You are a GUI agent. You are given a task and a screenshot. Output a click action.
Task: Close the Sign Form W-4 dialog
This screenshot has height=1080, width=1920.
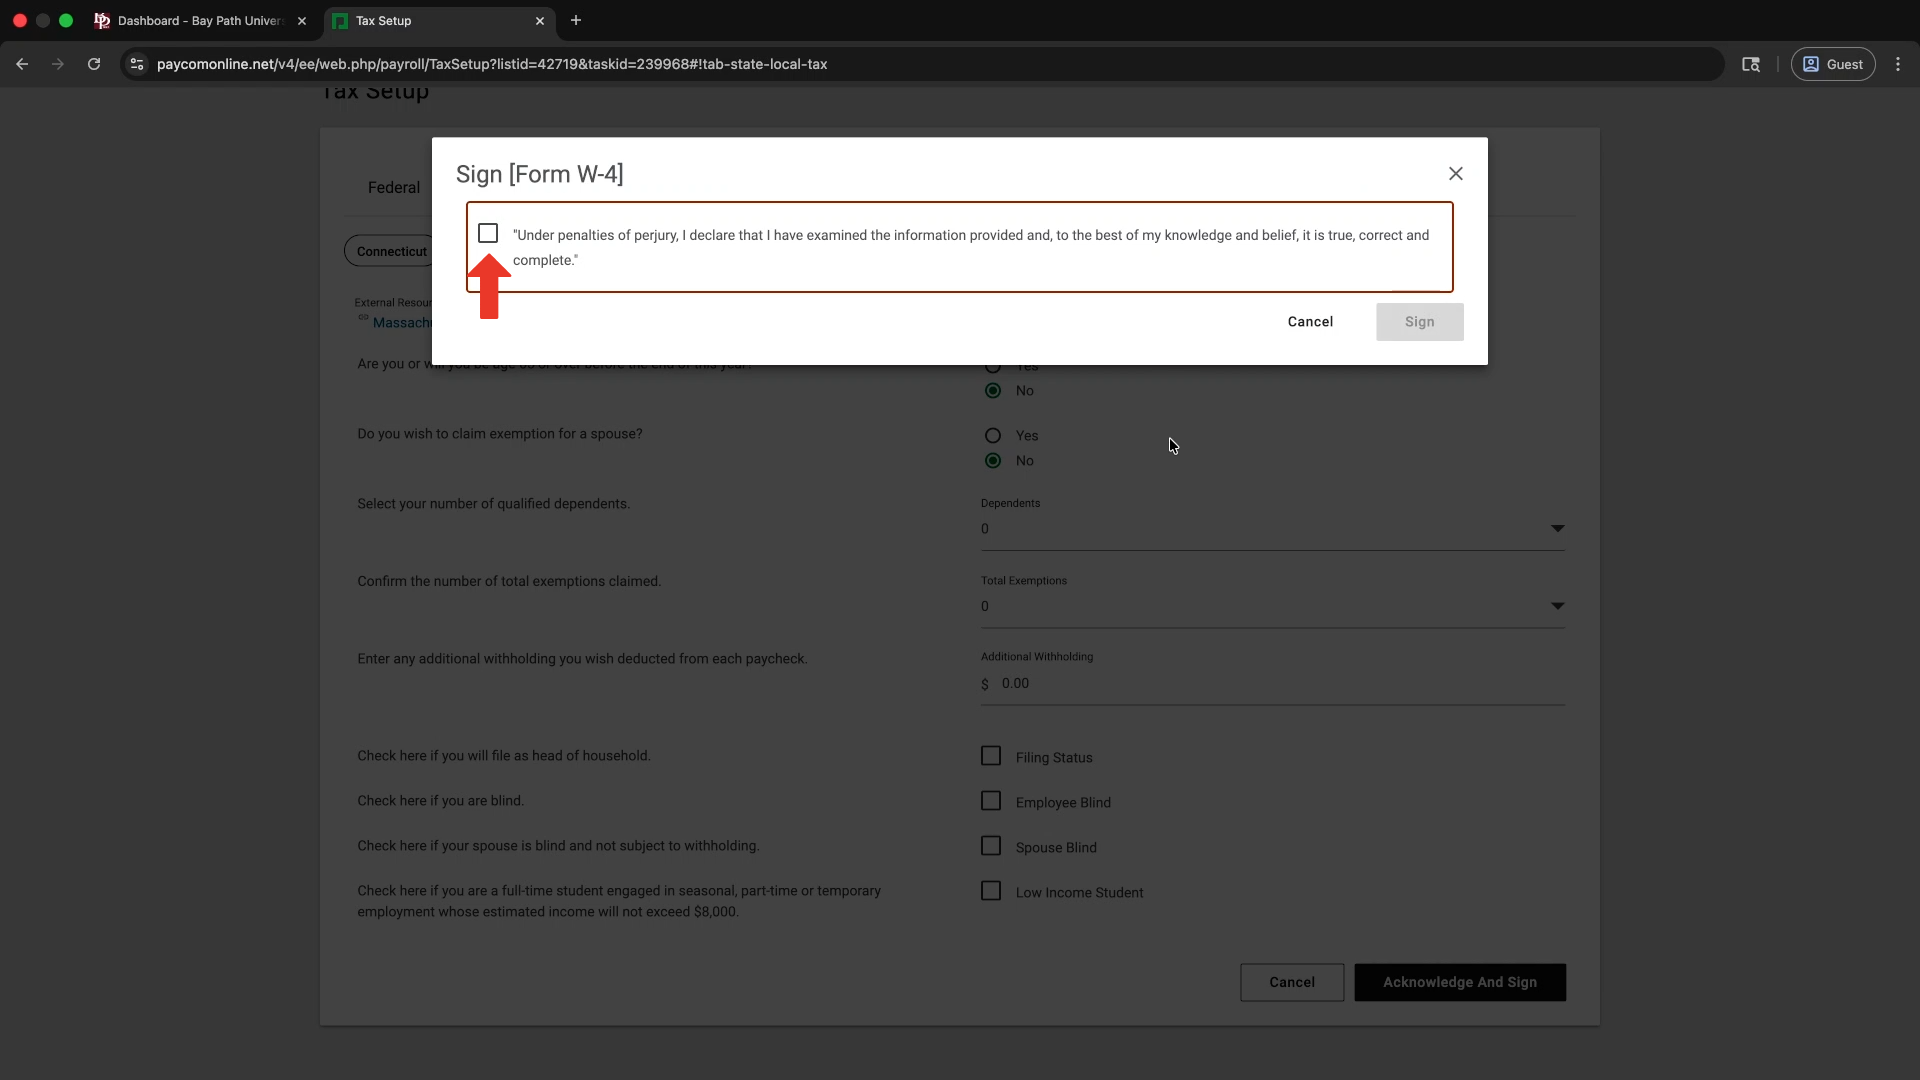[1456, 174]
